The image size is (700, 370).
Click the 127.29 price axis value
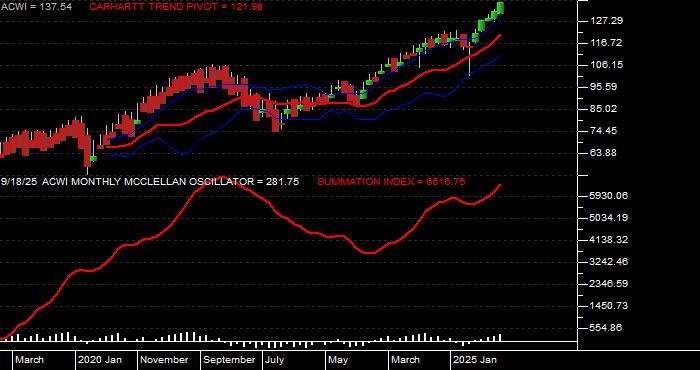click(606, 21)
